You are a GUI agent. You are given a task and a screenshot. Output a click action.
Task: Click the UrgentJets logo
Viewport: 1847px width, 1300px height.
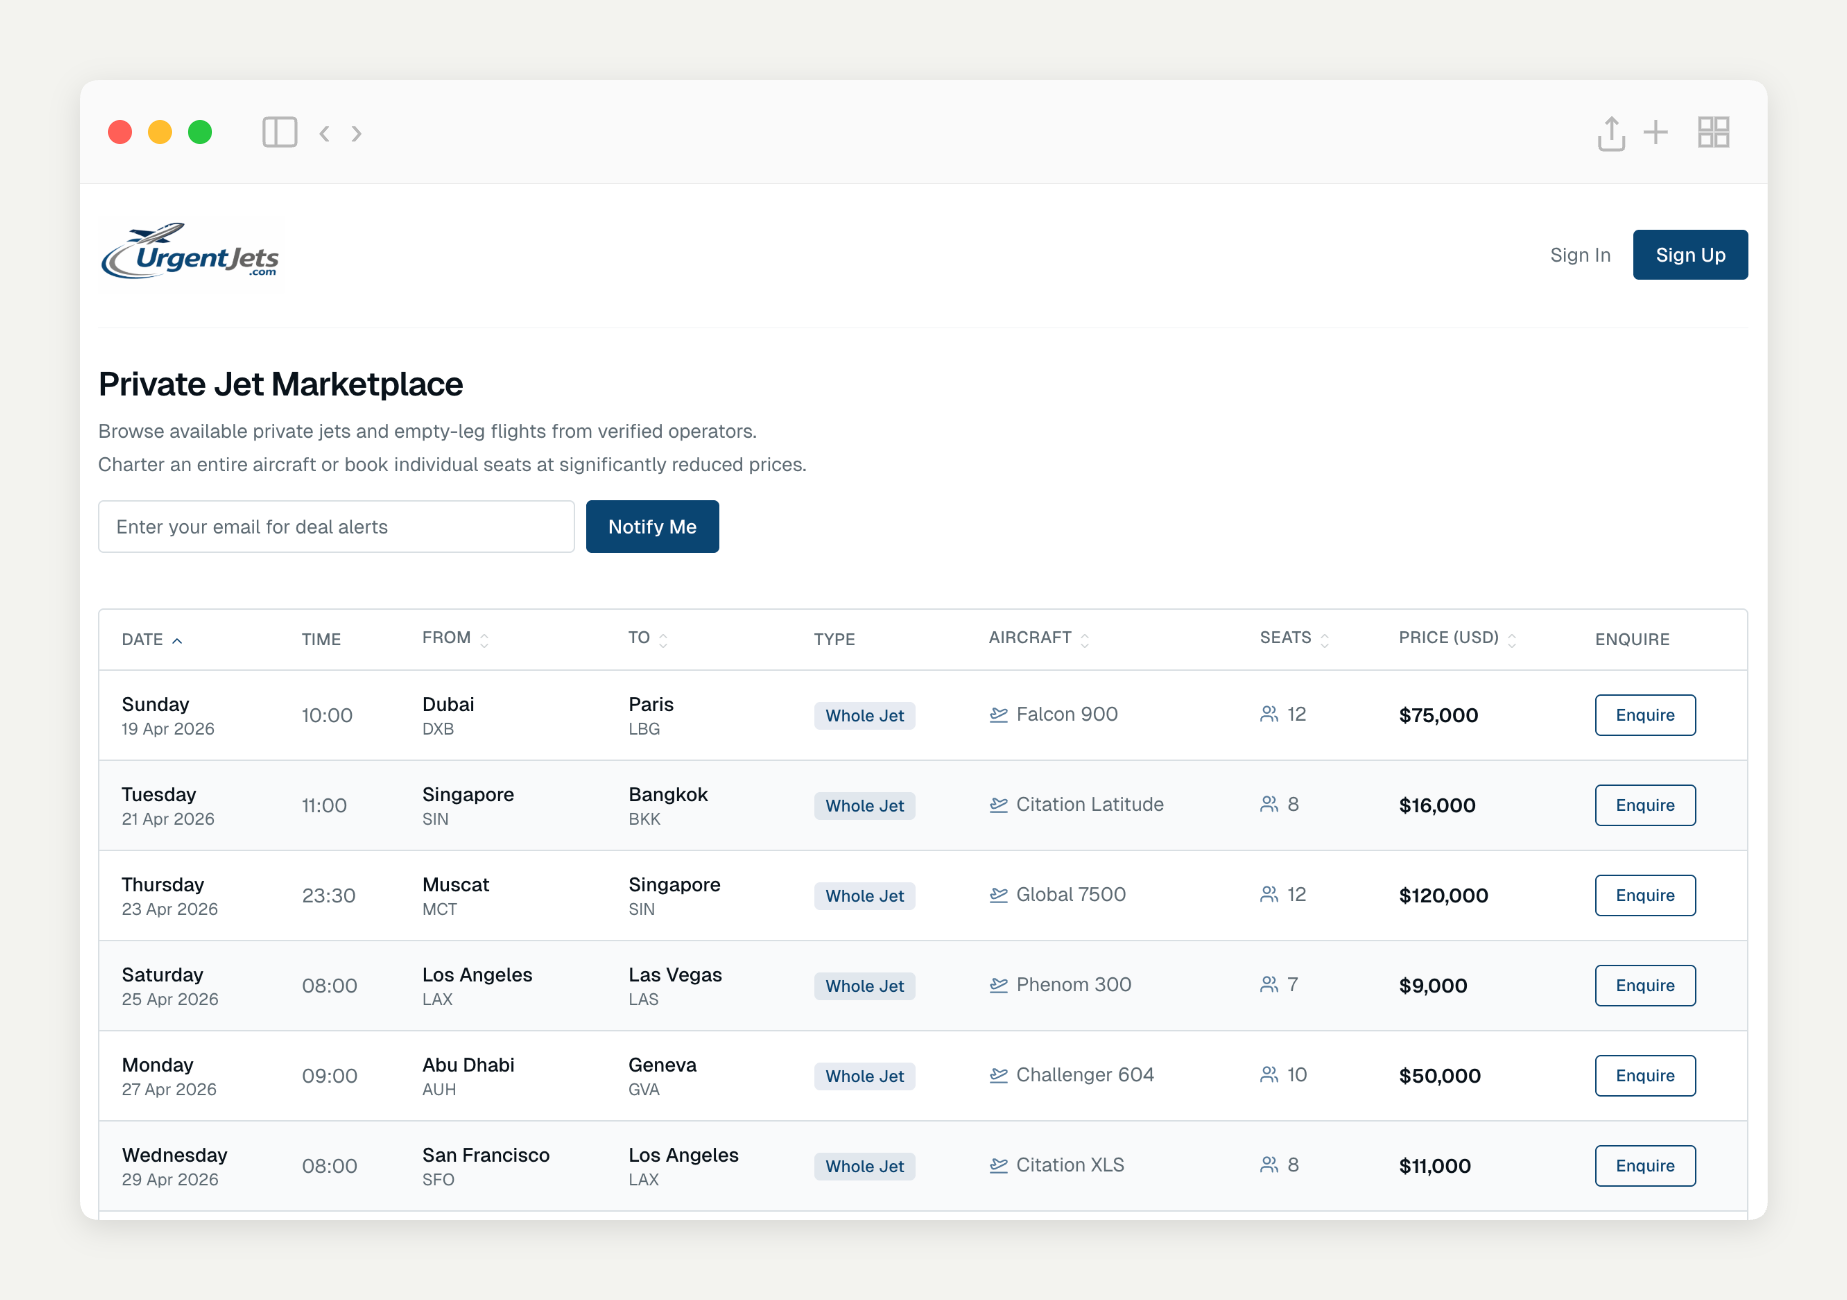point(190,252)
